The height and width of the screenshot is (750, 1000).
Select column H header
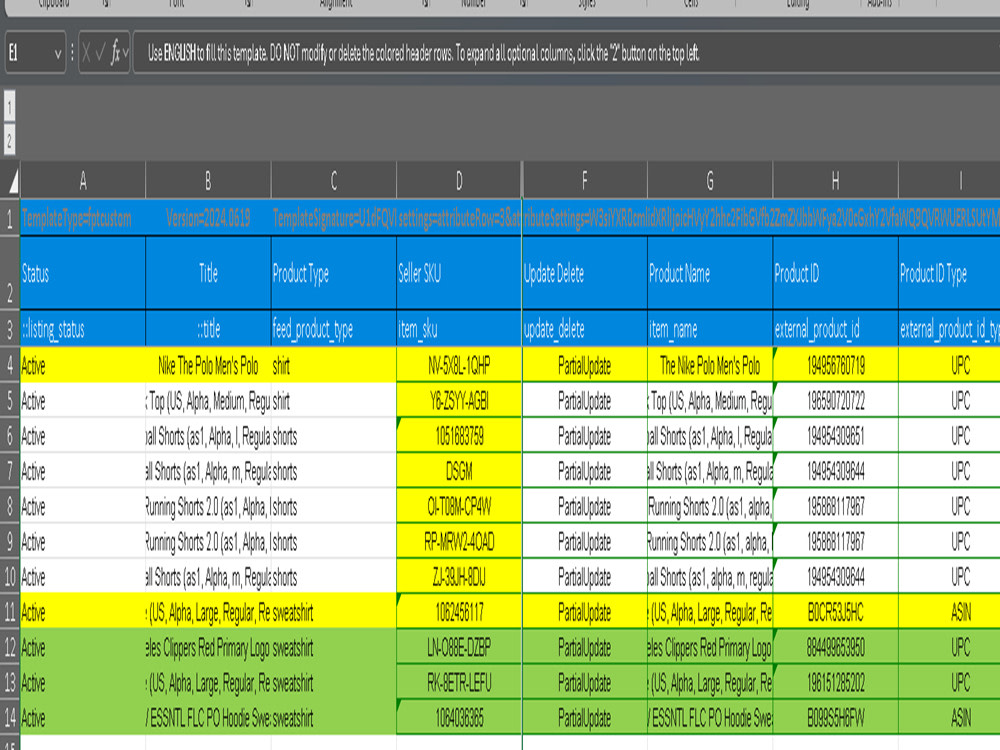[835, 180]
